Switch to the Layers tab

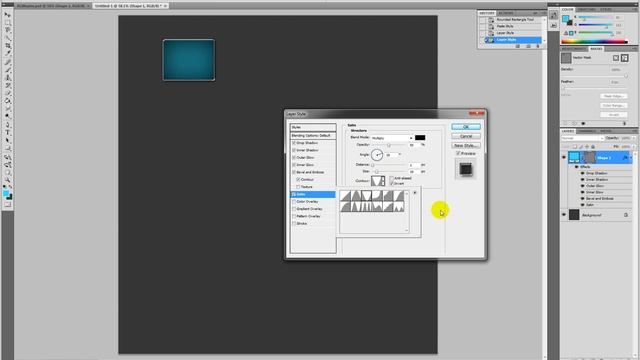pyautogui.click(x=568, y=131)
